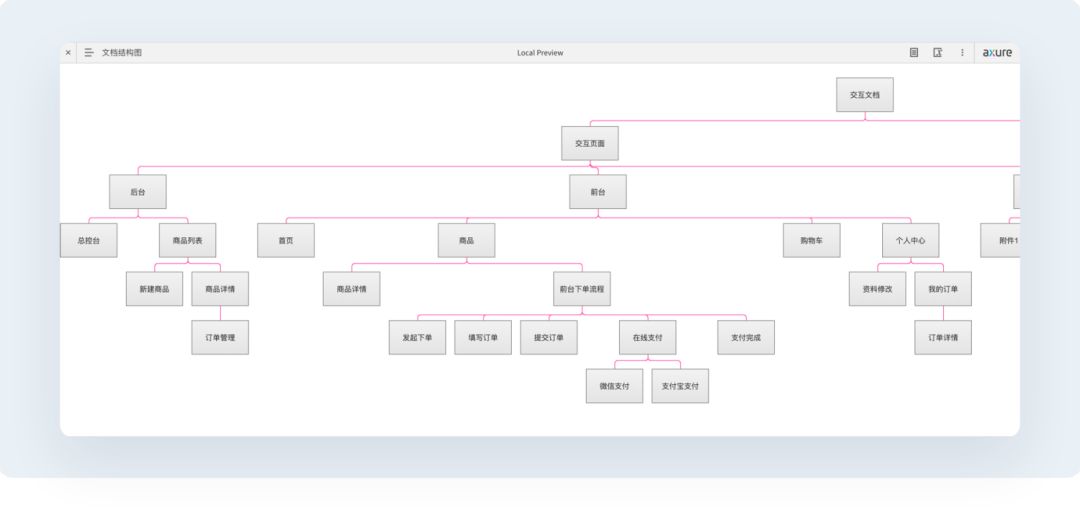The image size is (1080, 521).
Task: Click the 首页 node
Action: 286,241
